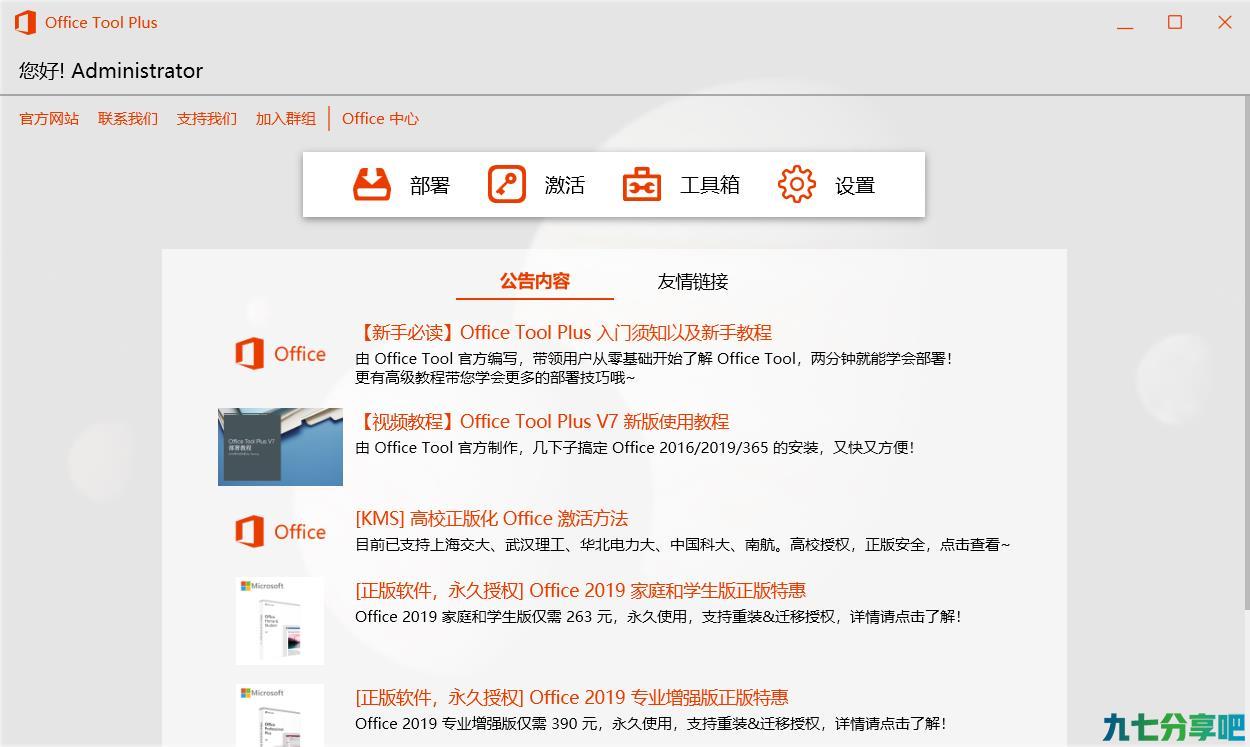
Task: Open the 设置 gear icon
Action: point(797,185)
